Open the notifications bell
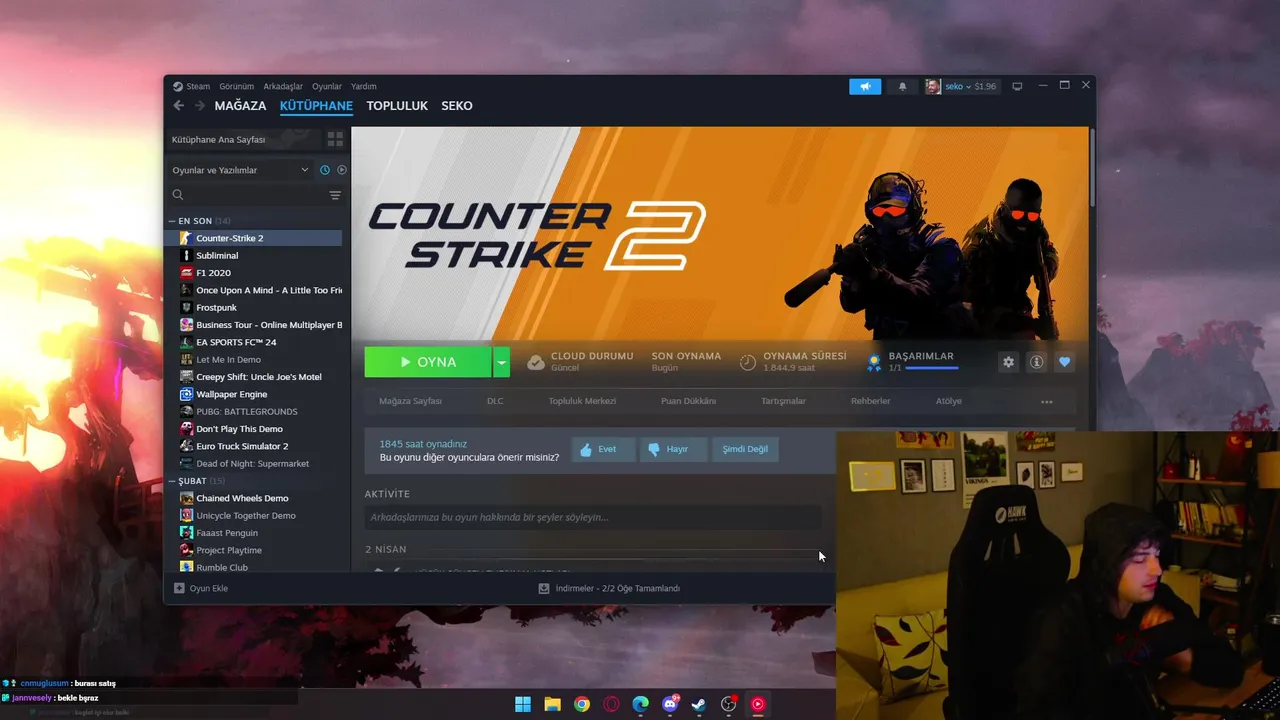Image resolution: width=1280 pixels, height=720 pixels. pos(902,87)
